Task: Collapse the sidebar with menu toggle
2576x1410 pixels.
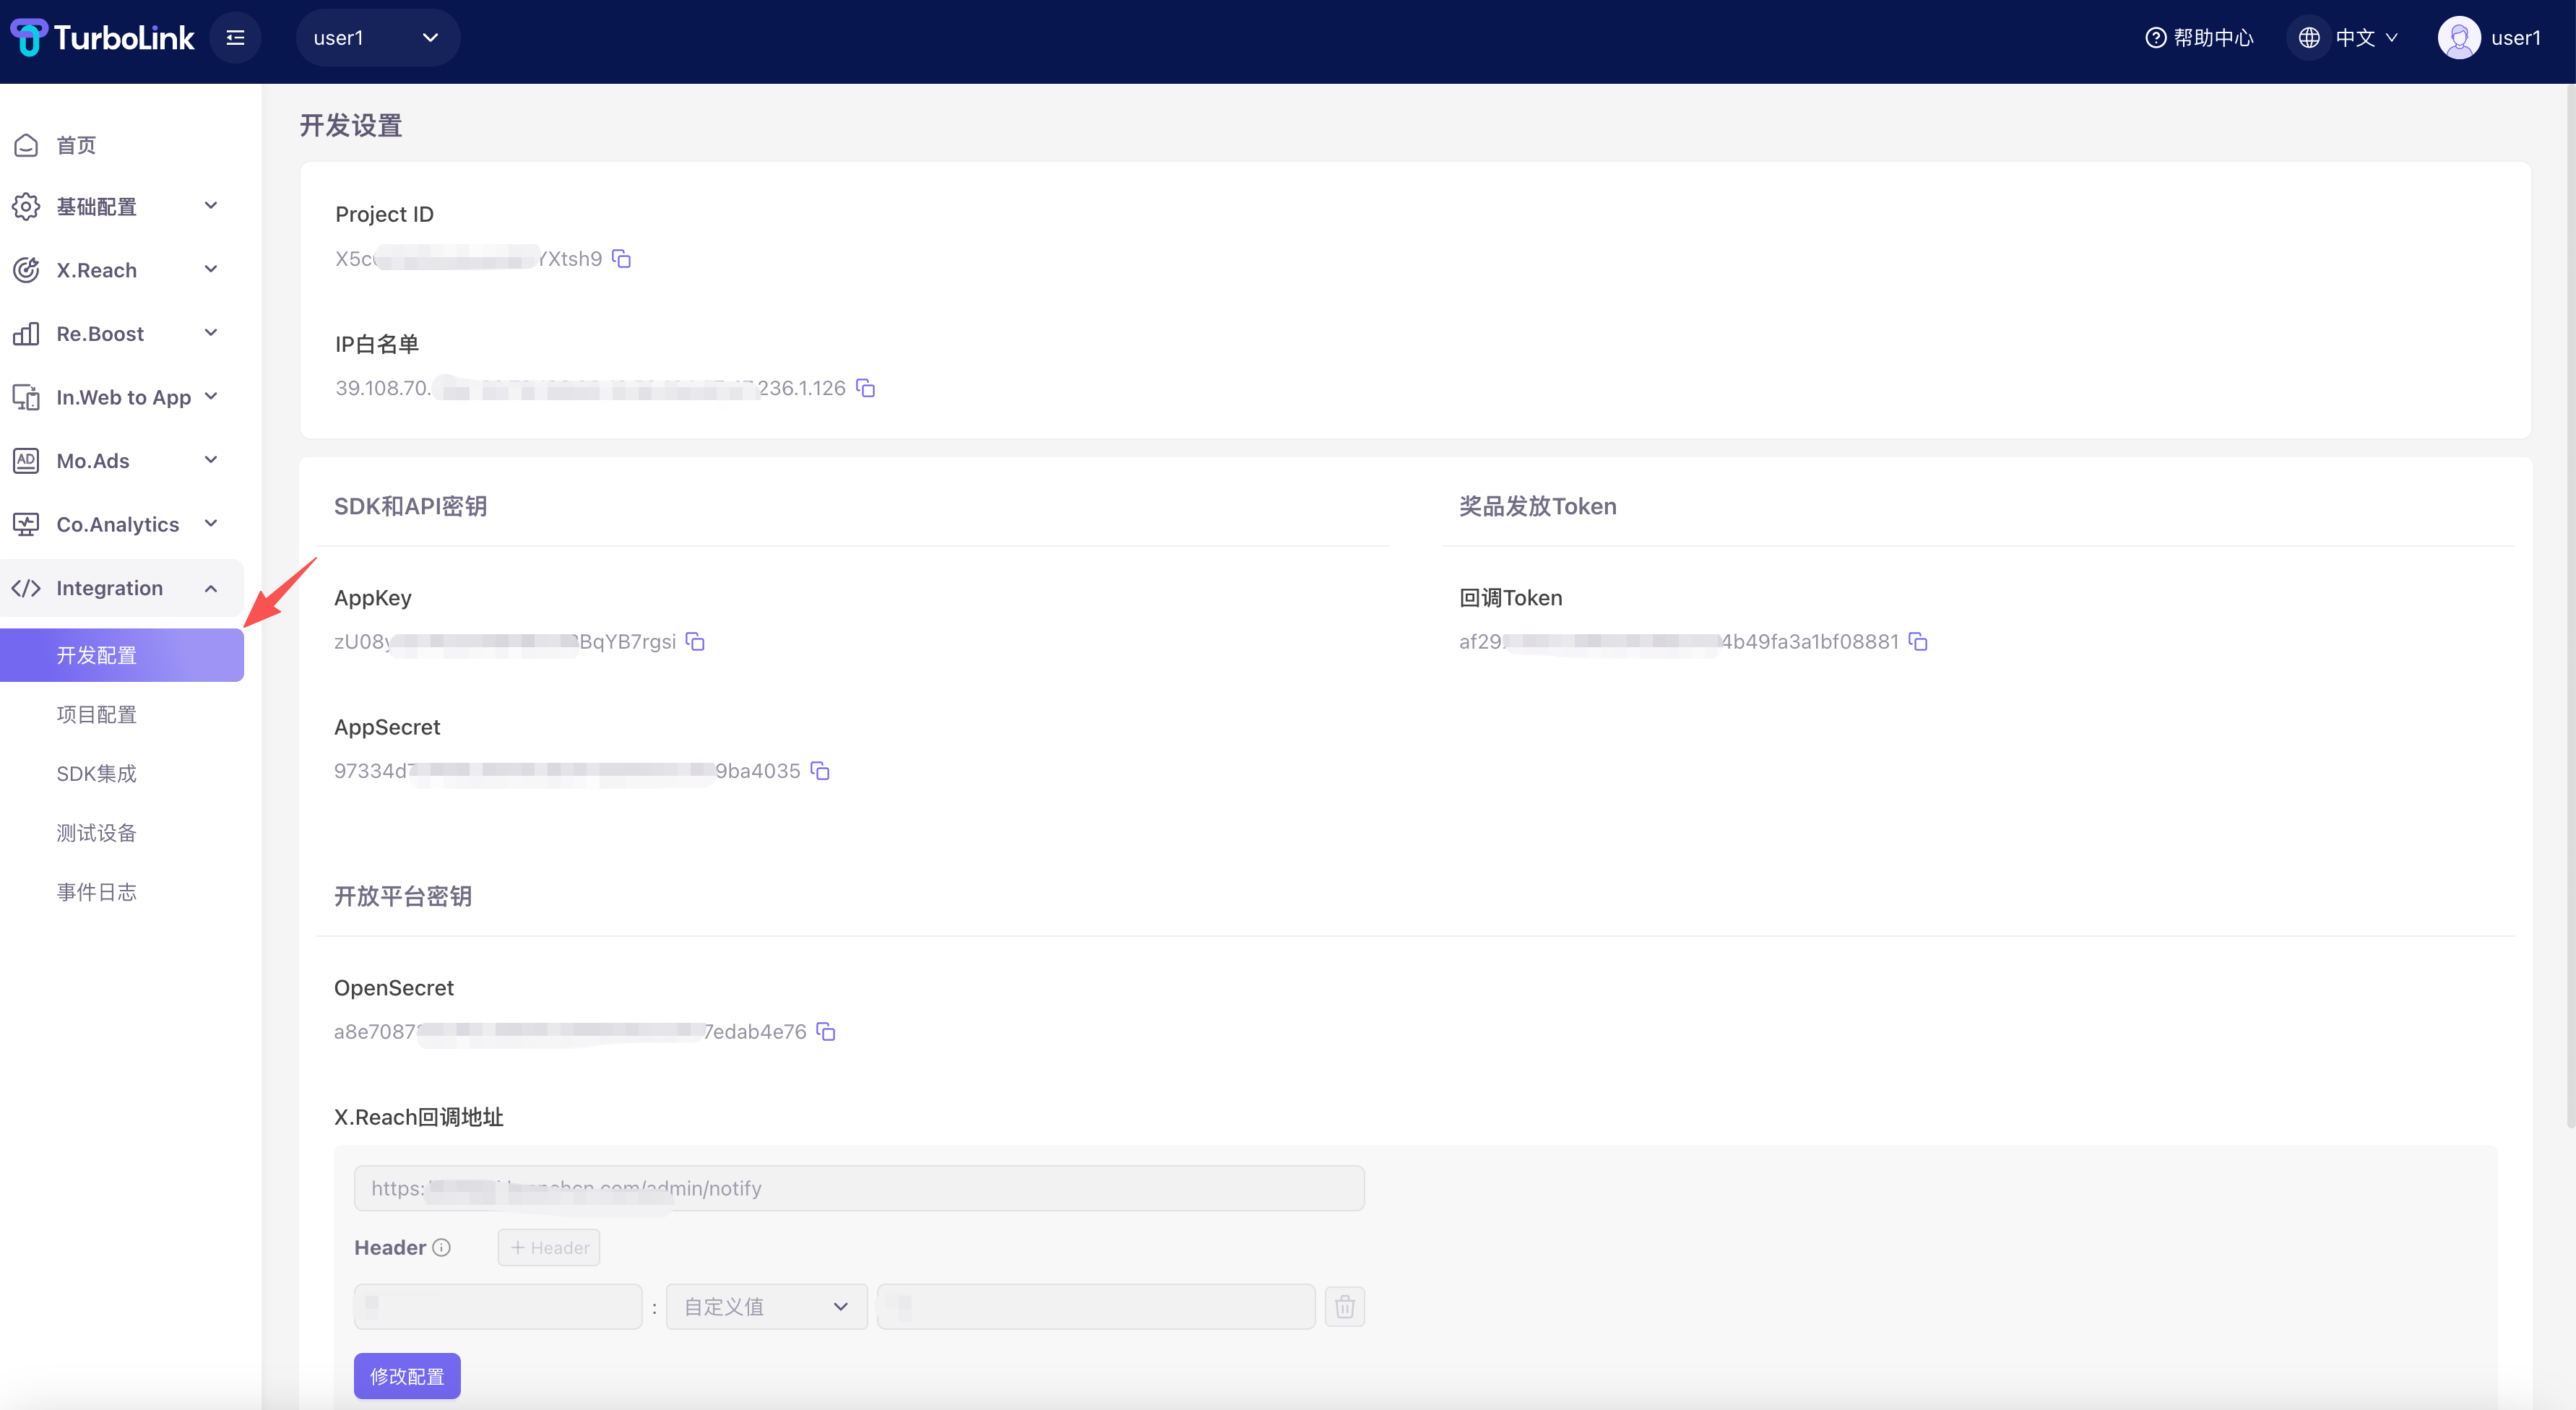Action: [x=235, y=38]
